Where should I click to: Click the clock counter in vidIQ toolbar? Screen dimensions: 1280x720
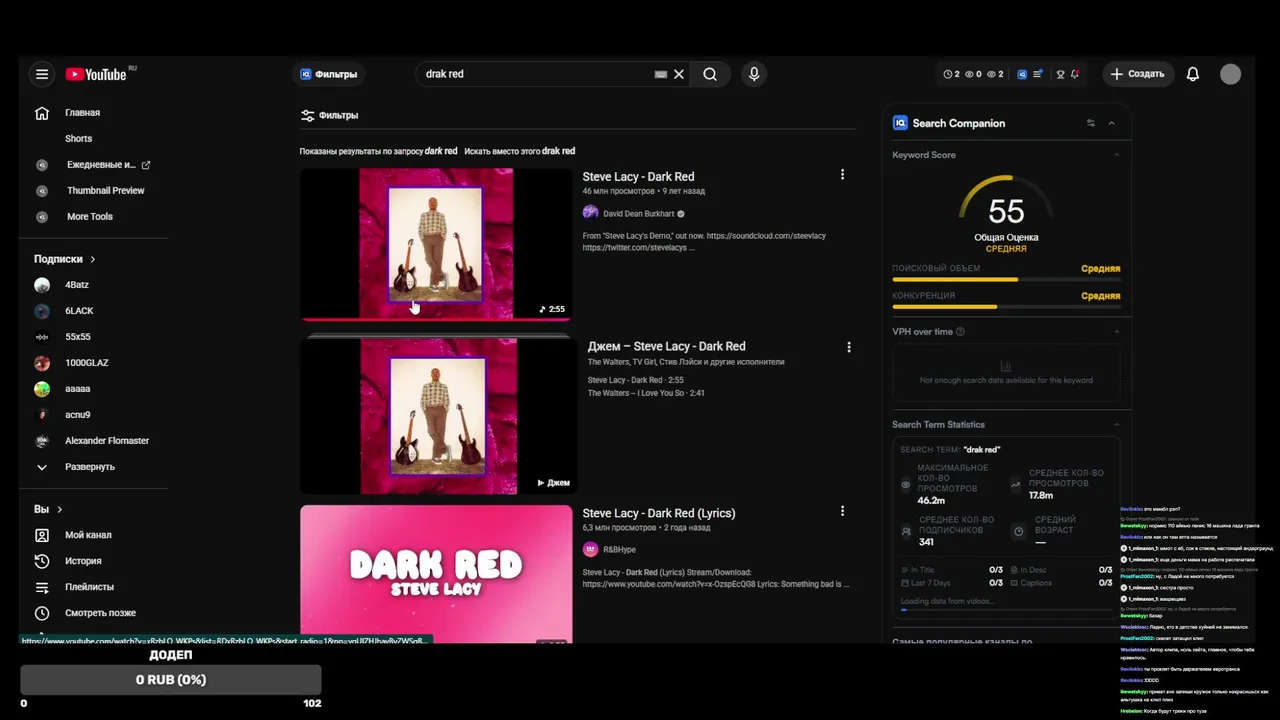[952, 74]
